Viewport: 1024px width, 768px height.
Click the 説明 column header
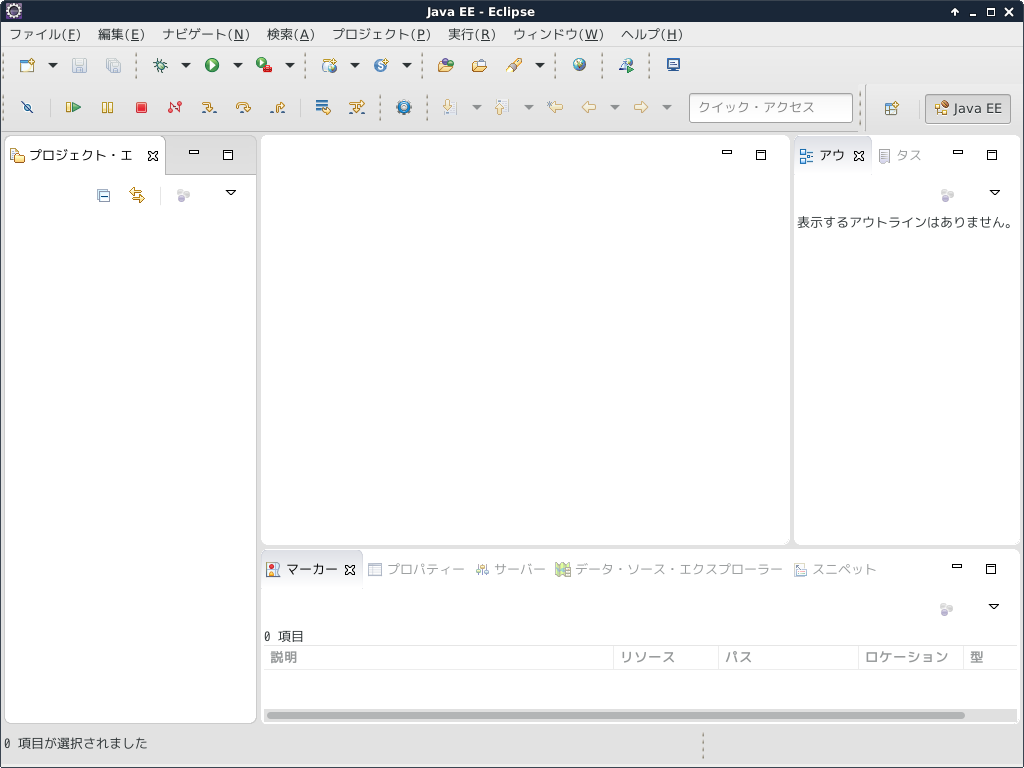(x=438, y=658)
